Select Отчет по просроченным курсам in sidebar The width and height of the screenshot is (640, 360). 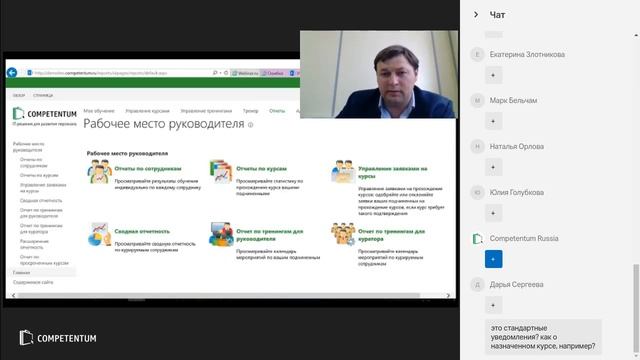[x=44, y=260]
